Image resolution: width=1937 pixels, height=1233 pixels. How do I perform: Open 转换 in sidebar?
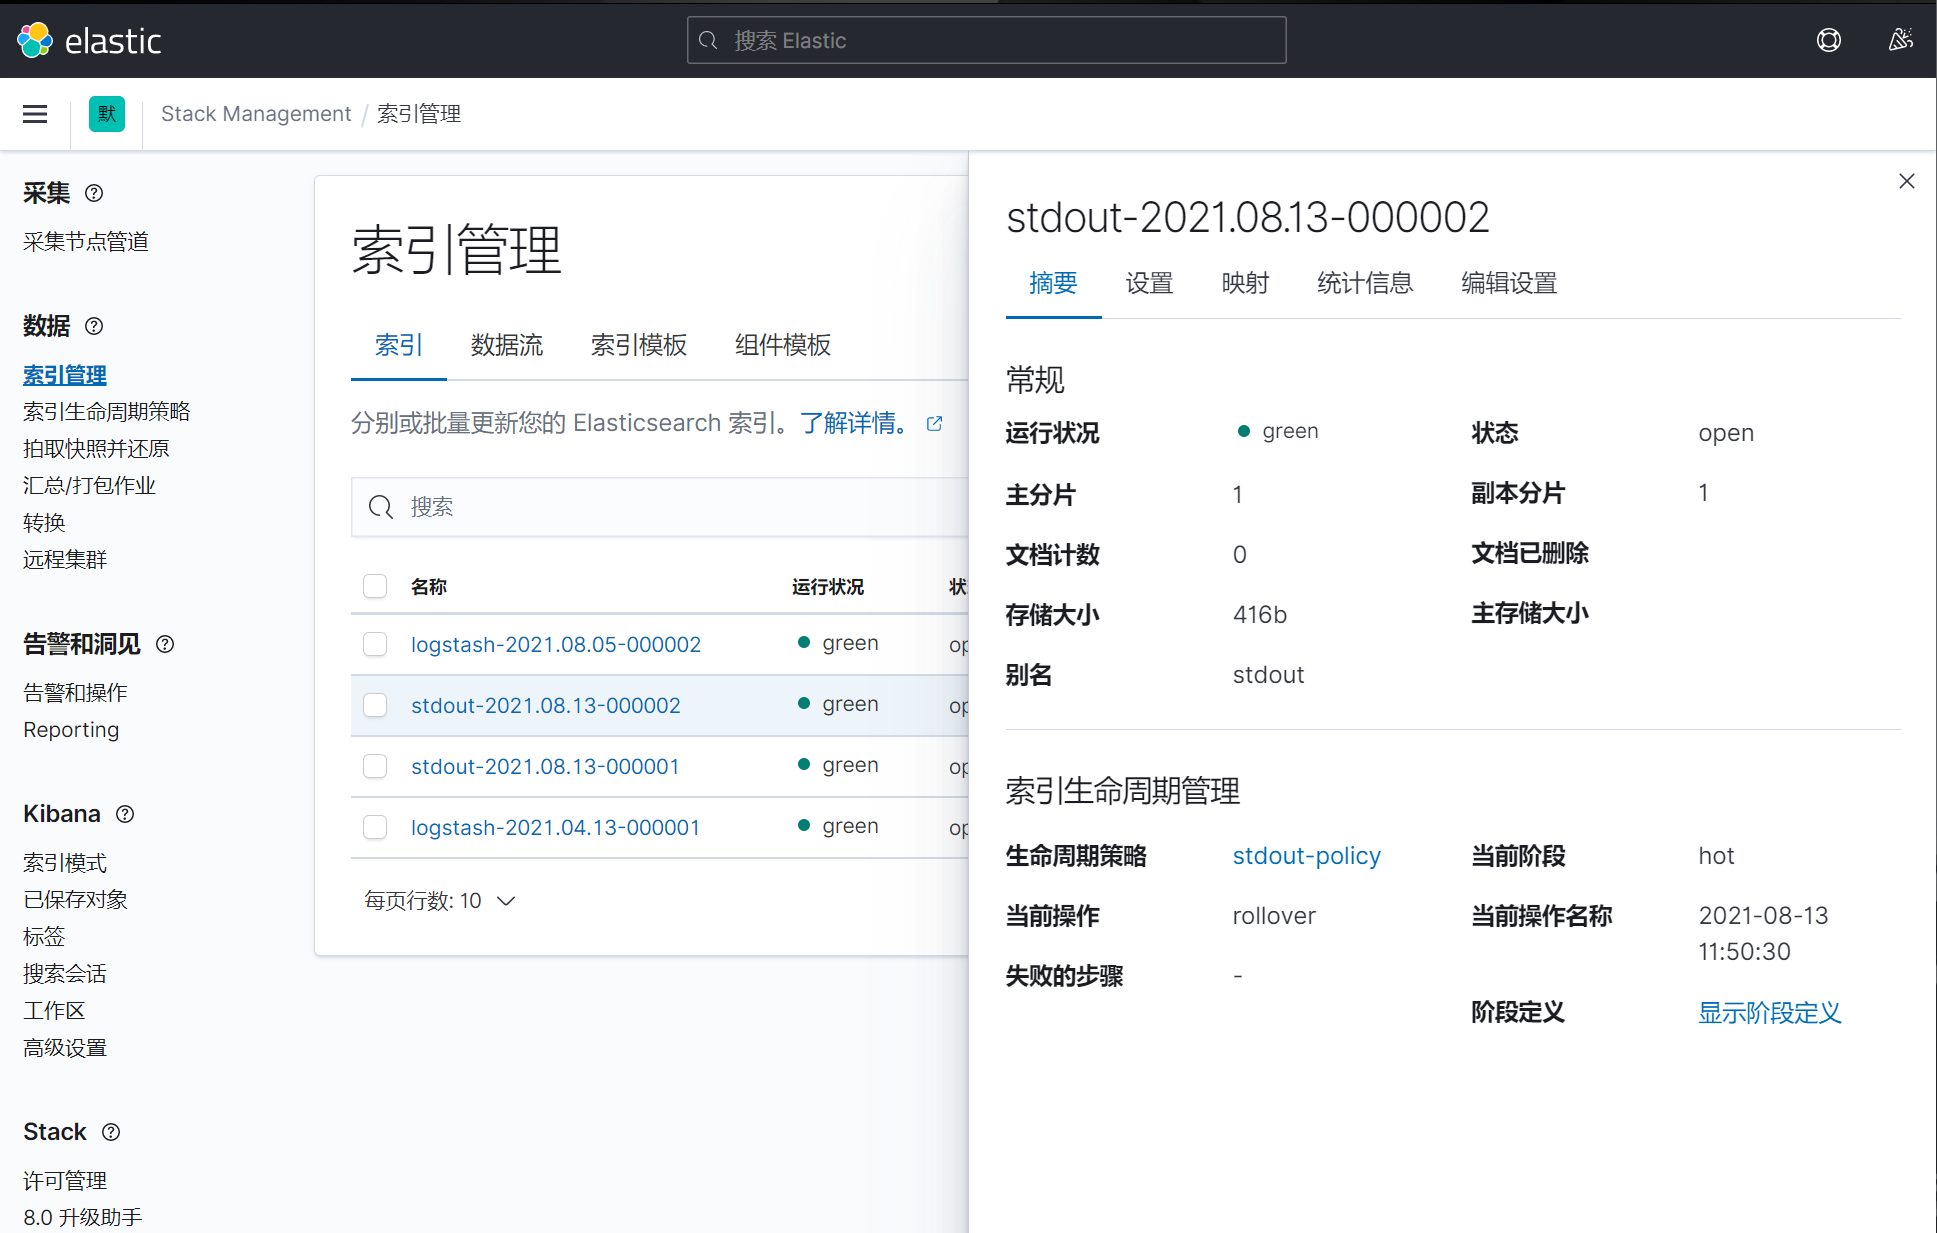click(x=44, y=522)
